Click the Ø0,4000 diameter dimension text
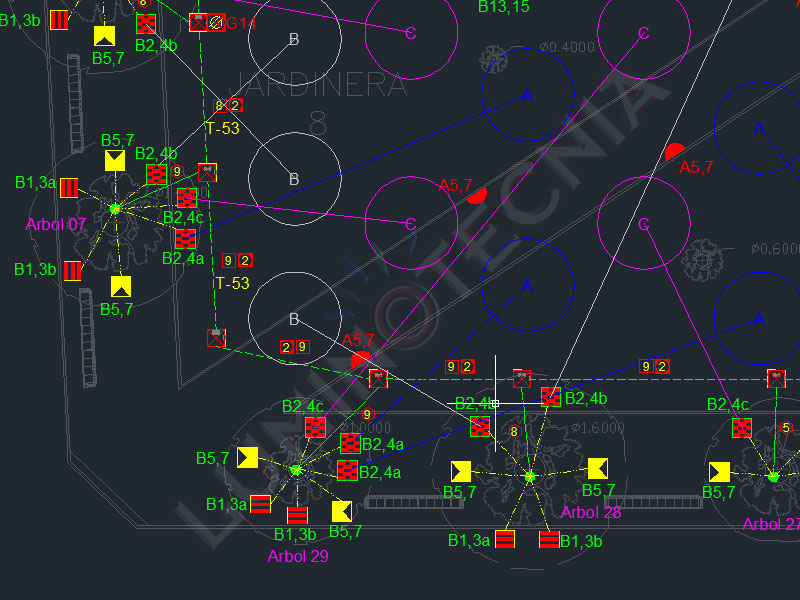The height and width of the screenshot is (600, 800). point(567,47)
